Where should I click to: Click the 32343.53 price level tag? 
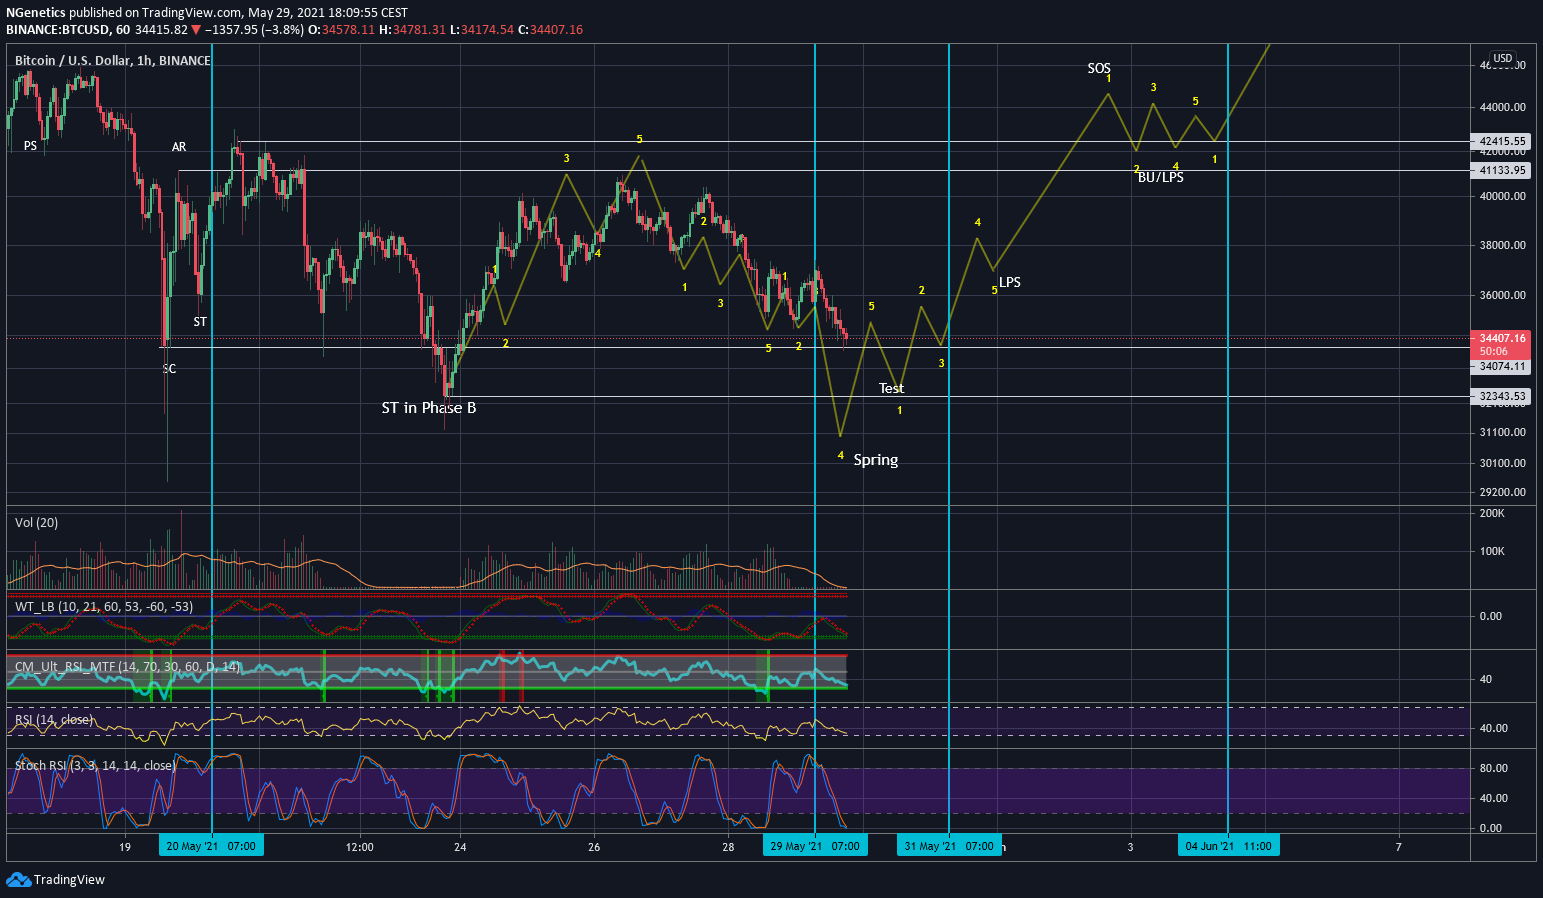pos(1502,396)
